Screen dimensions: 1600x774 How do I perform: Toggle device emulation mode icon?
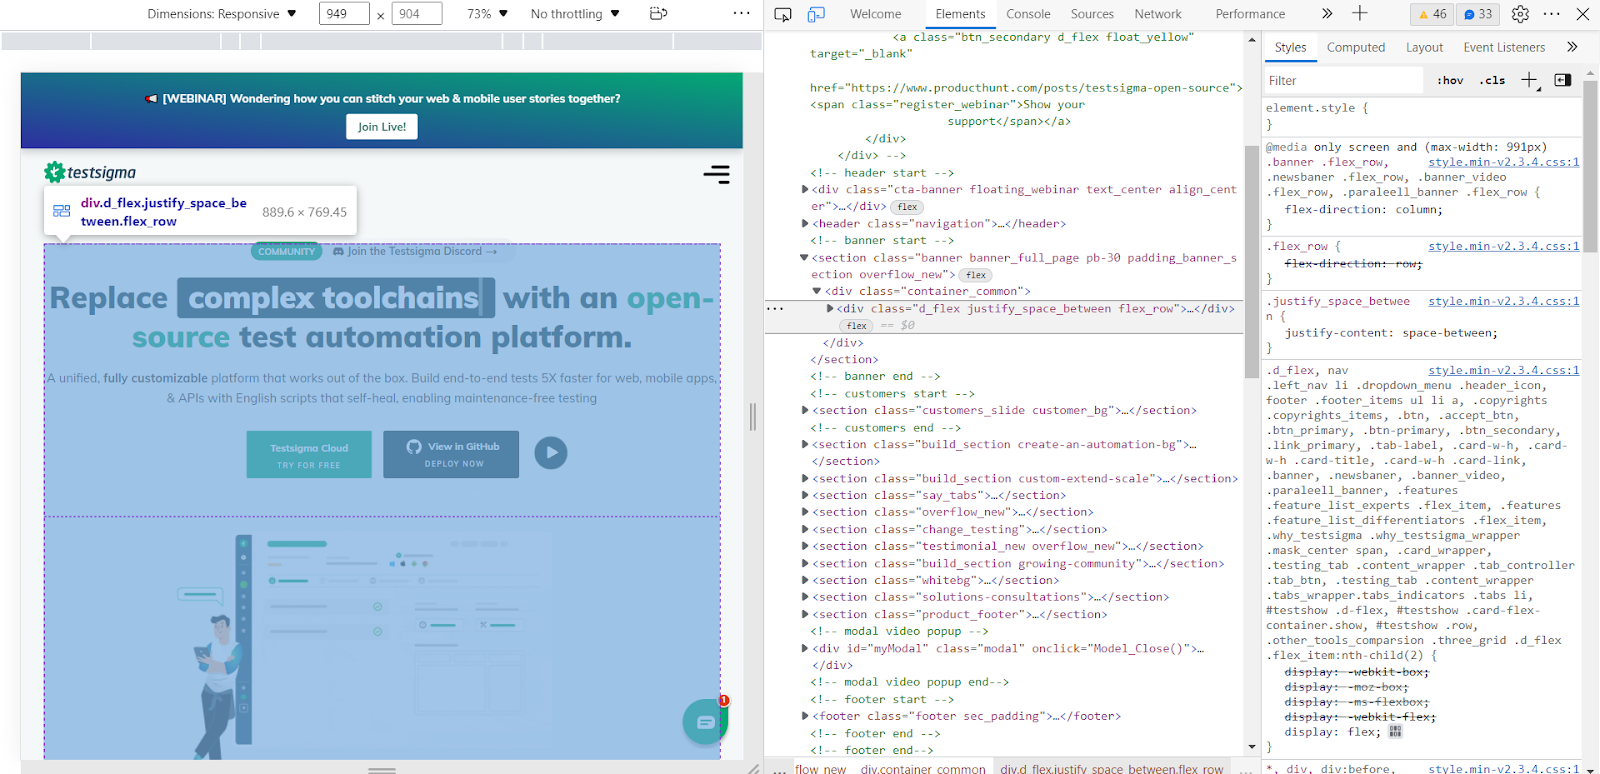coord(816,14)
